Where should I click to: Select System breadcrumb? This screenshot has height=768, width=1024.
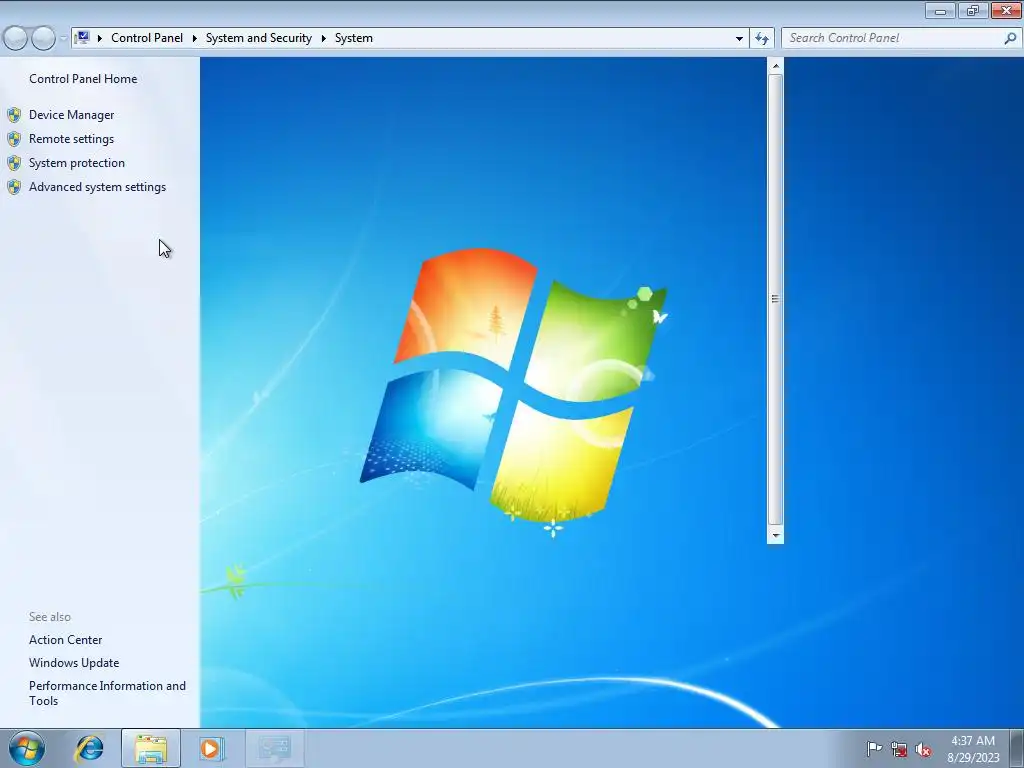354,38
